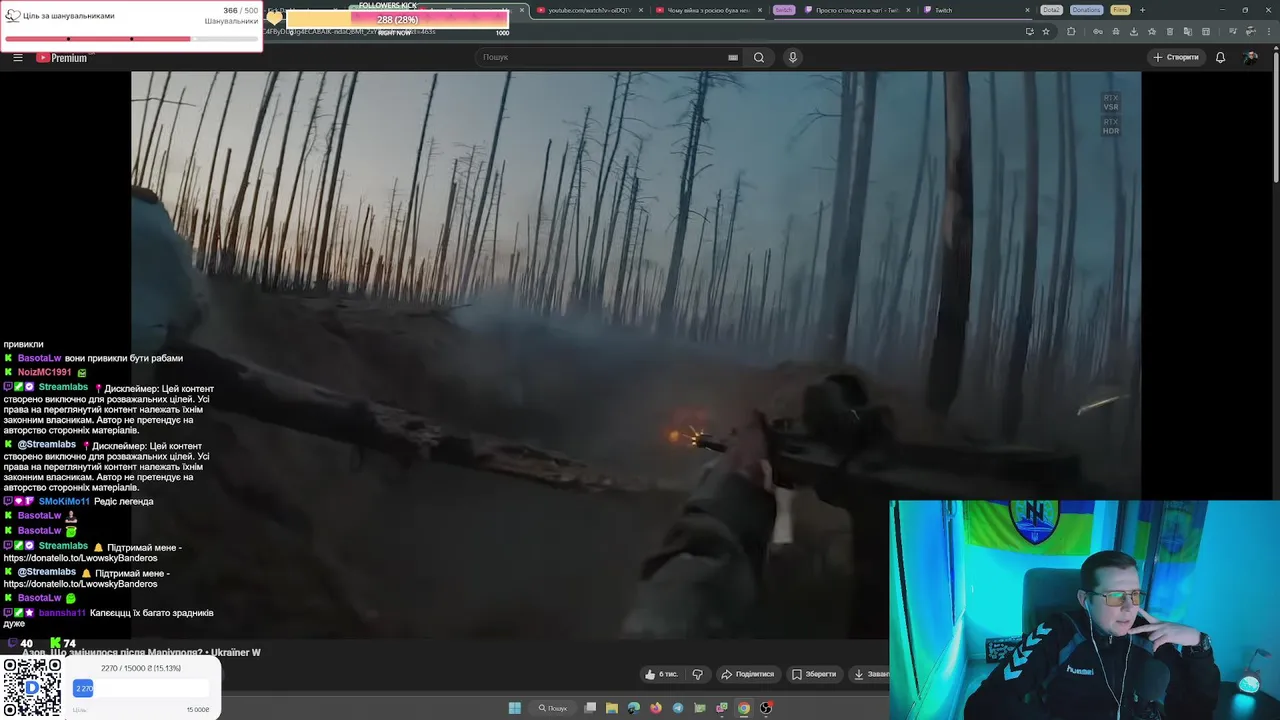The width and height of the screenshot is (1280, 720).
Task: Open the Створити (Create) button
Action: click(1176, 57)
